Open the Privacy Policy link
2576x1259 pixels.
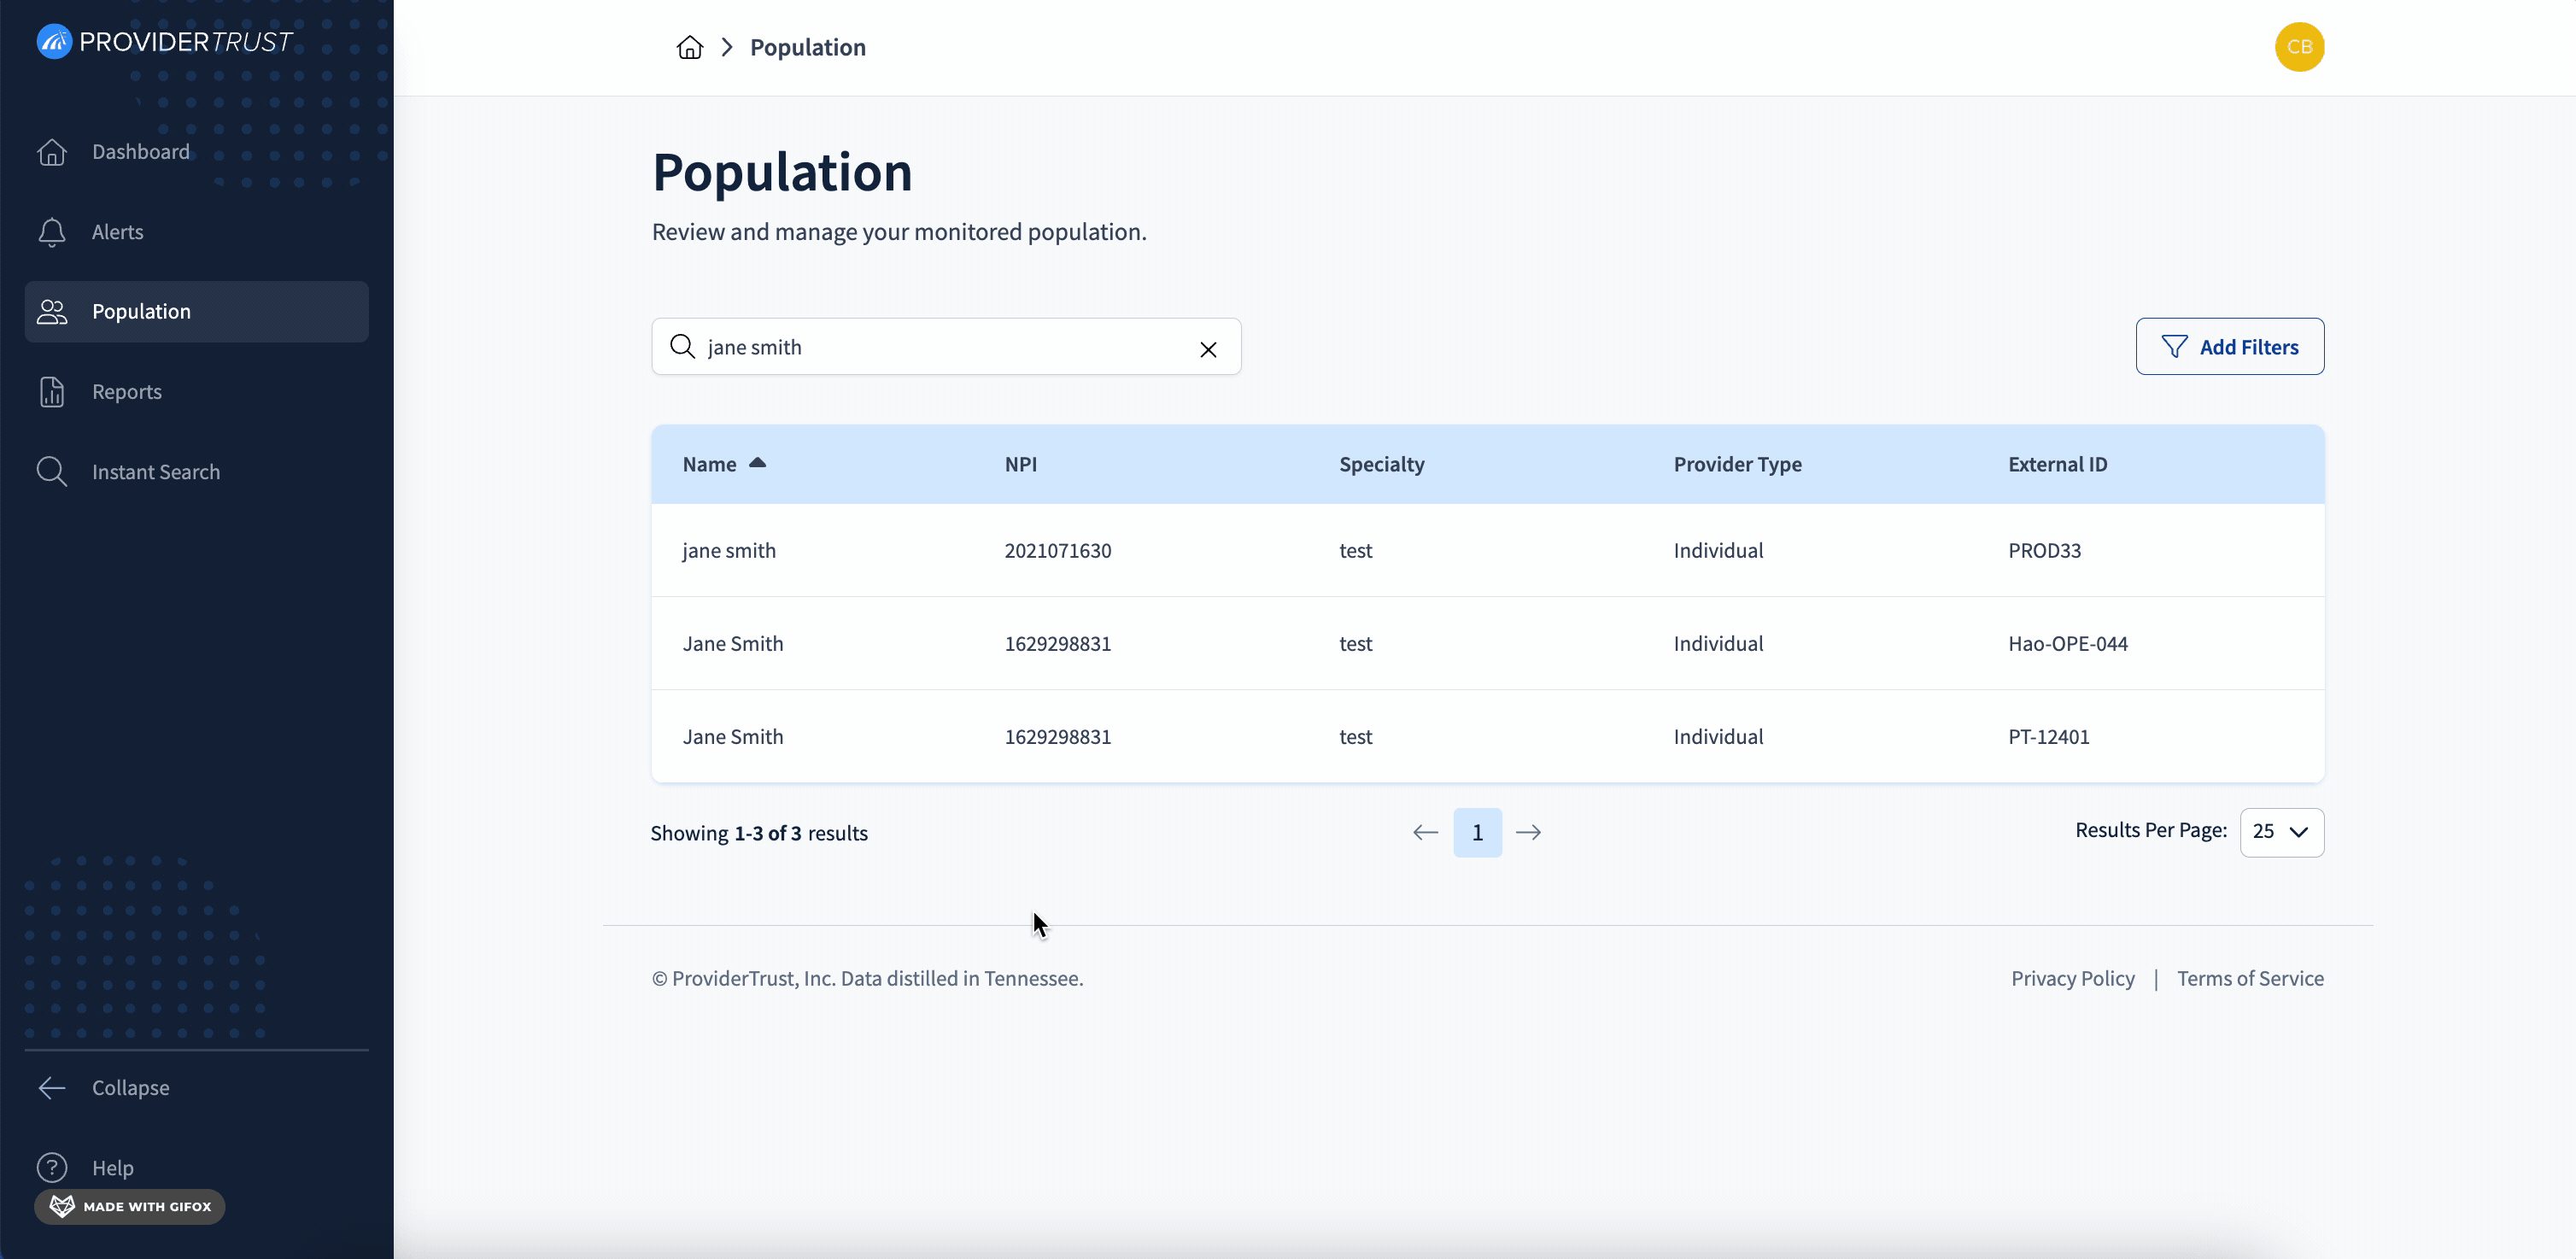click(2072, 978)
